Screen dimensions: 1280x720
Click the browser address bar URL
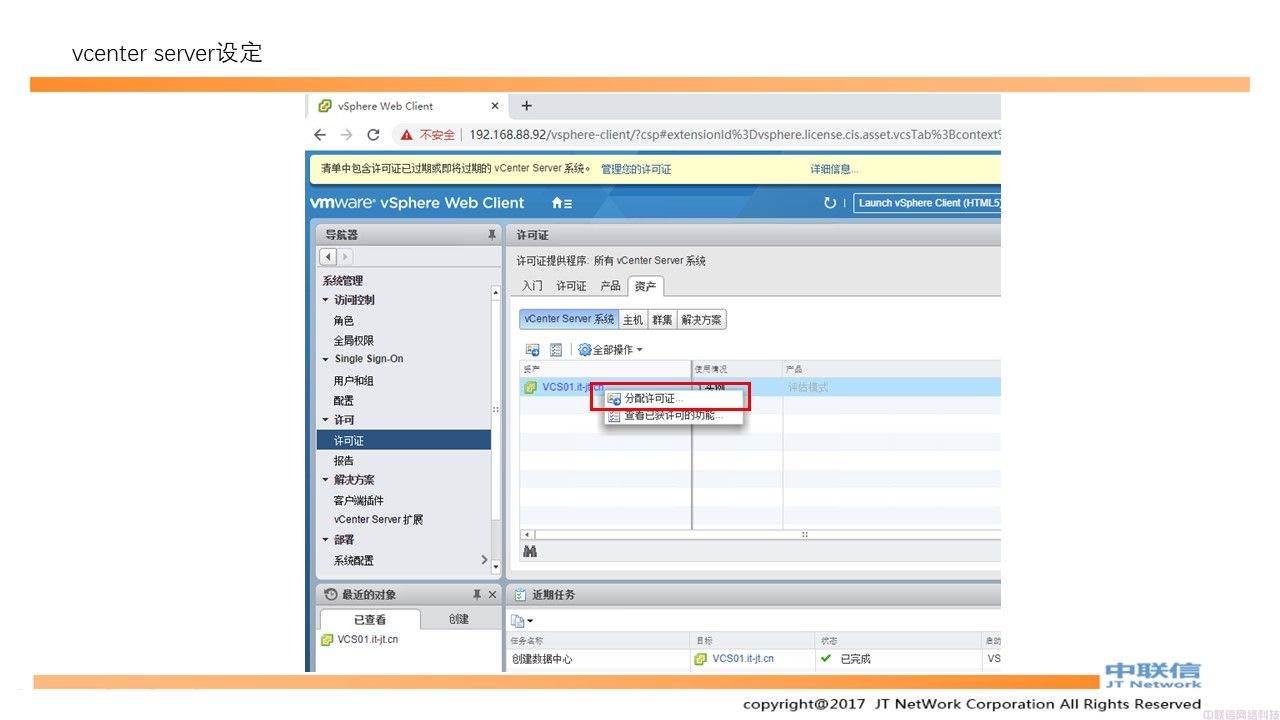734,135
